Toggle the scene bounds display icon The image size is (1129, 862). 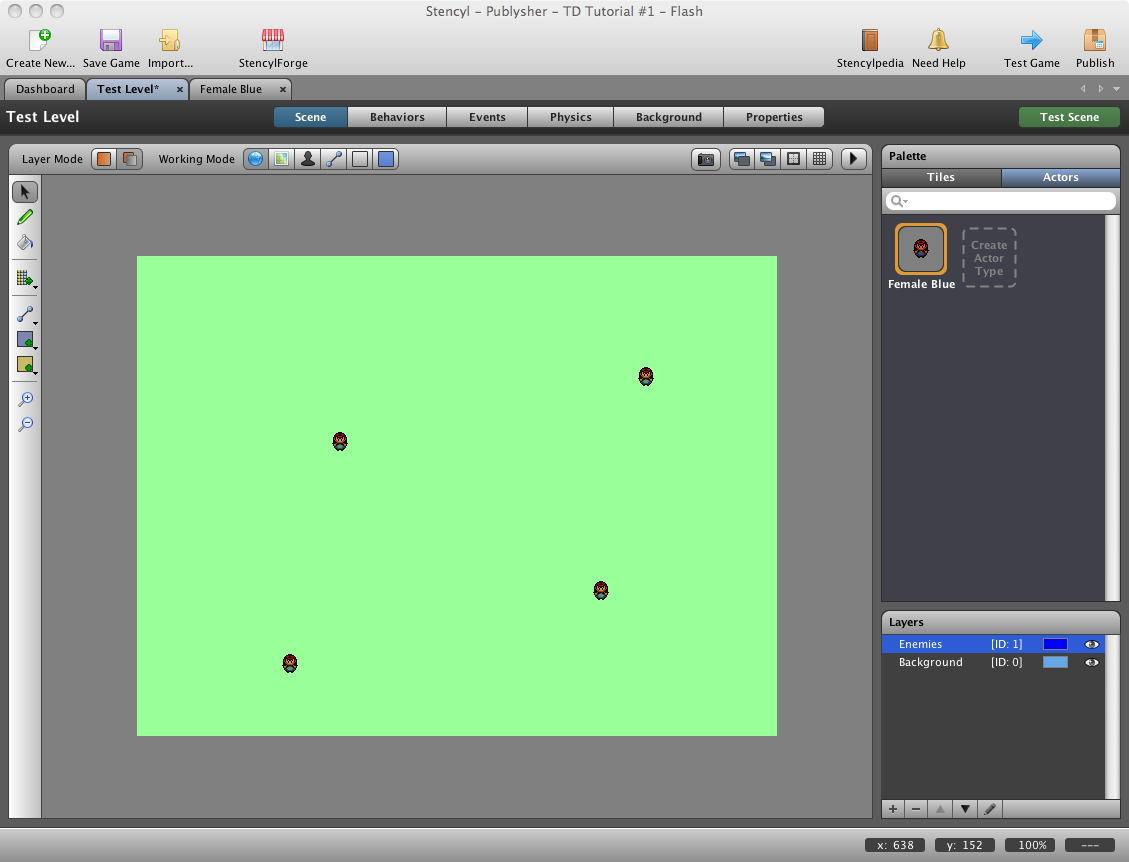[793, 159]
